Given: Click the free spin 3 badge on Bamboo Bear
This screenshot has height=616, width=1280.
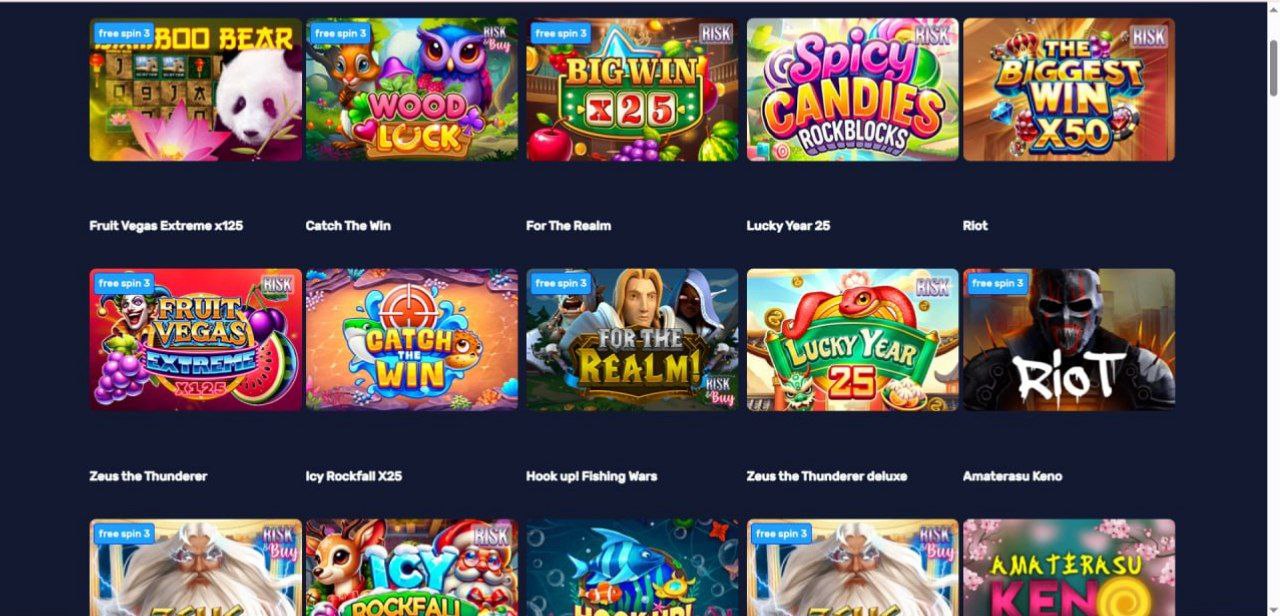Looking at the screenshot, I should click(123, 33).
